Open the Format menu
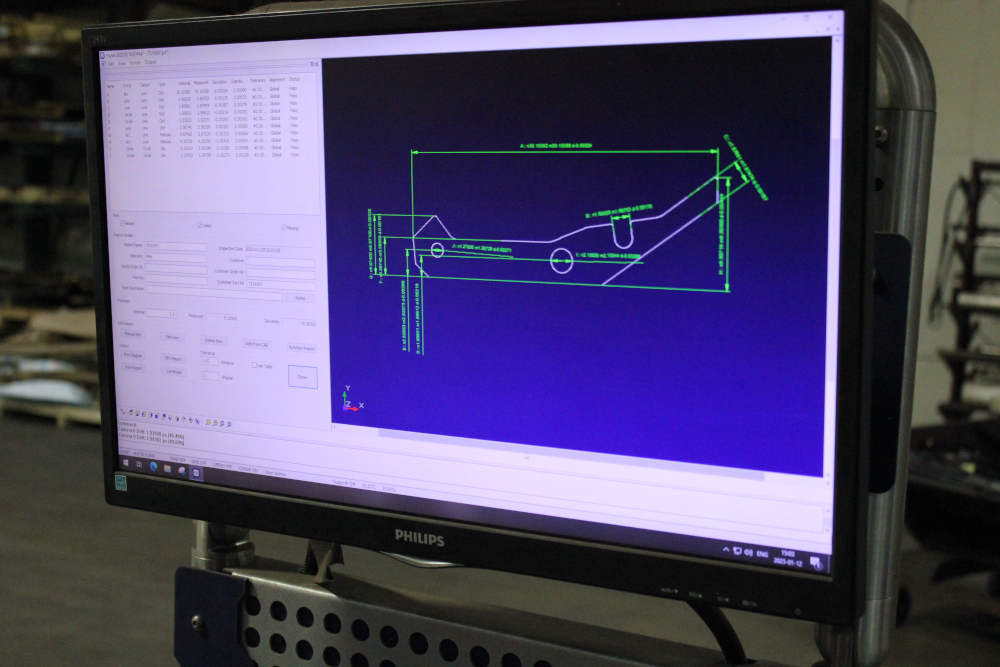Viewport: 1000px width, 667px height. tap(135, 62)
